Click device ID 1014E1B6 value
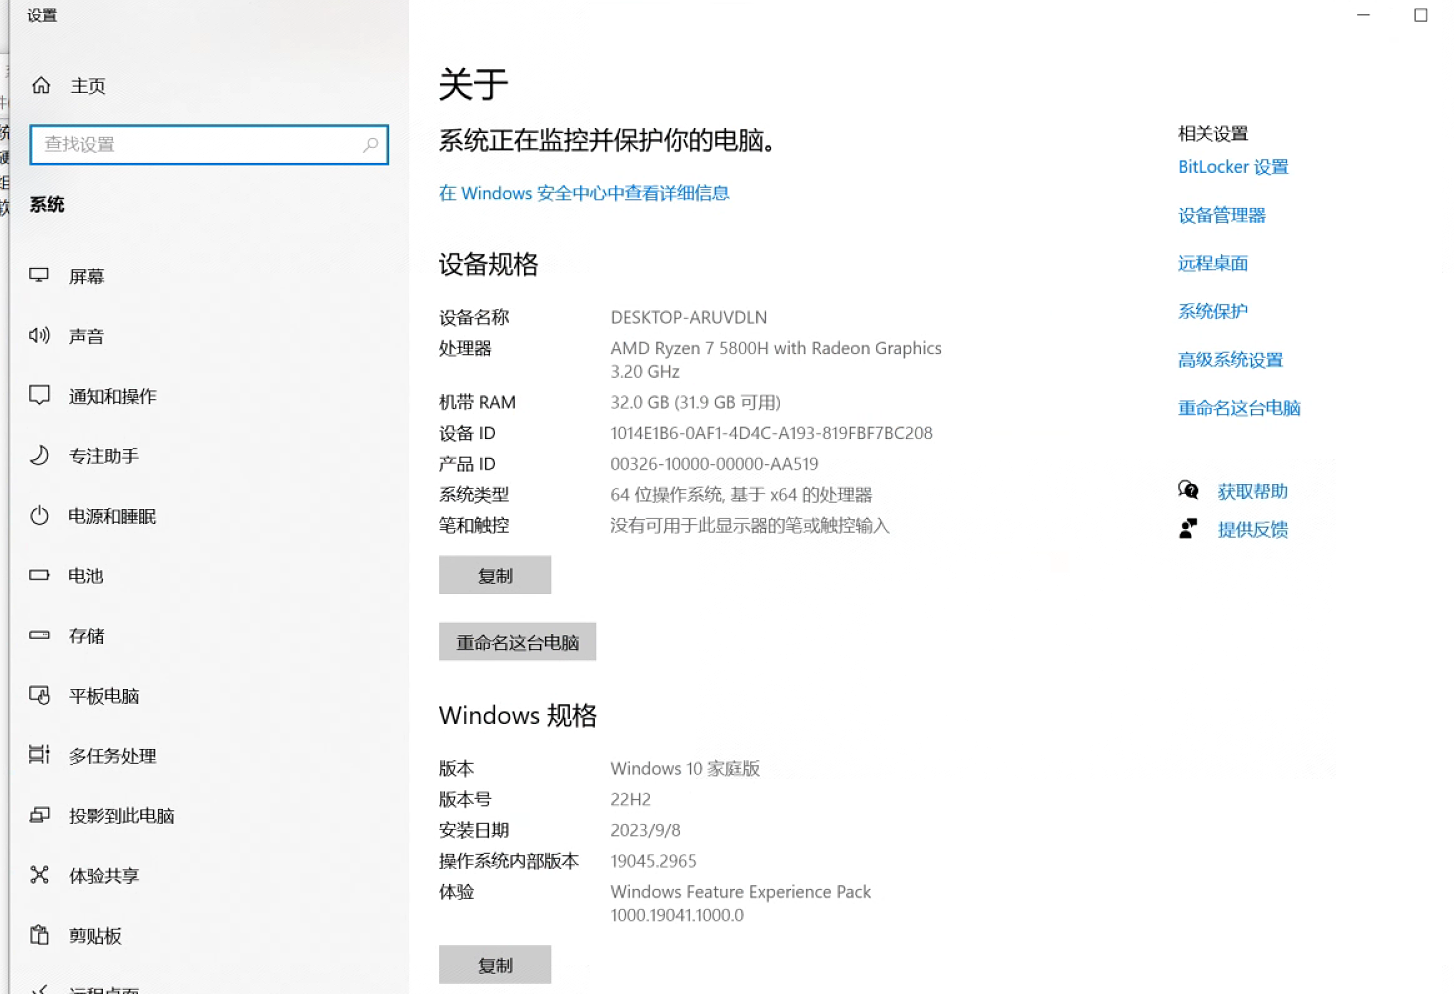1454x994 pixels. click(771, 433)
